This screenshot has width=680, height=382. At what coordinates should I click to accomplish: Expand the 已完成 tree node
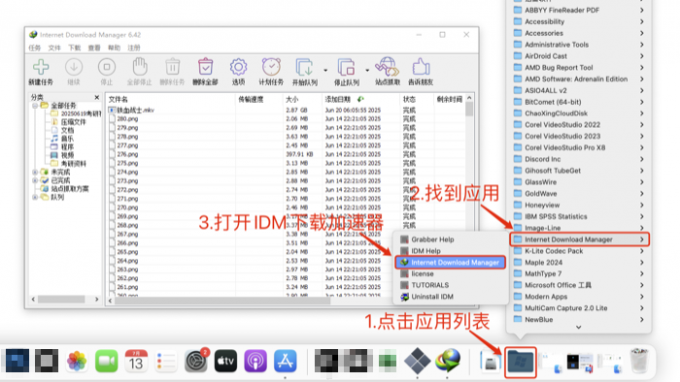click(35, 180)
